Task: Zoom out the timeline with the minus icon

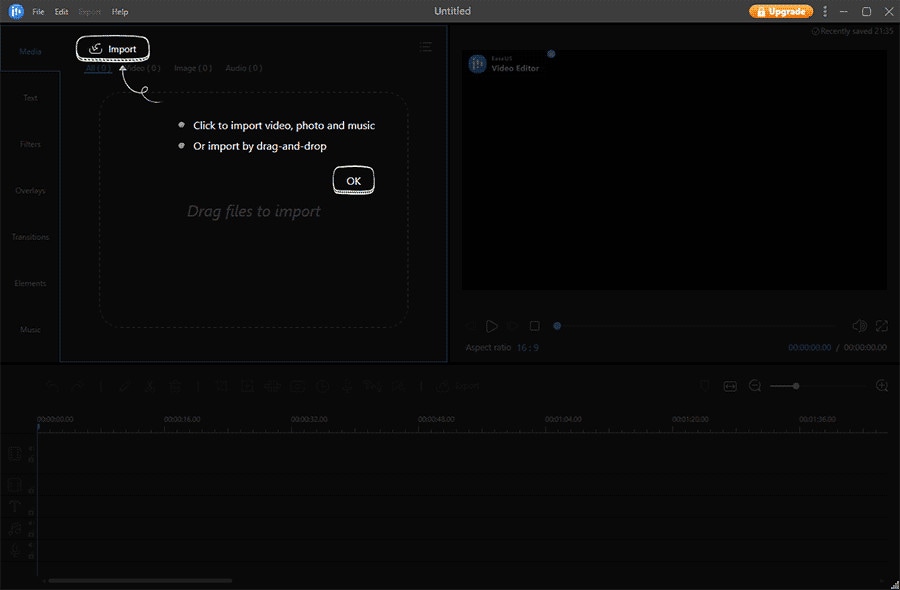Action: click(755, 387)
